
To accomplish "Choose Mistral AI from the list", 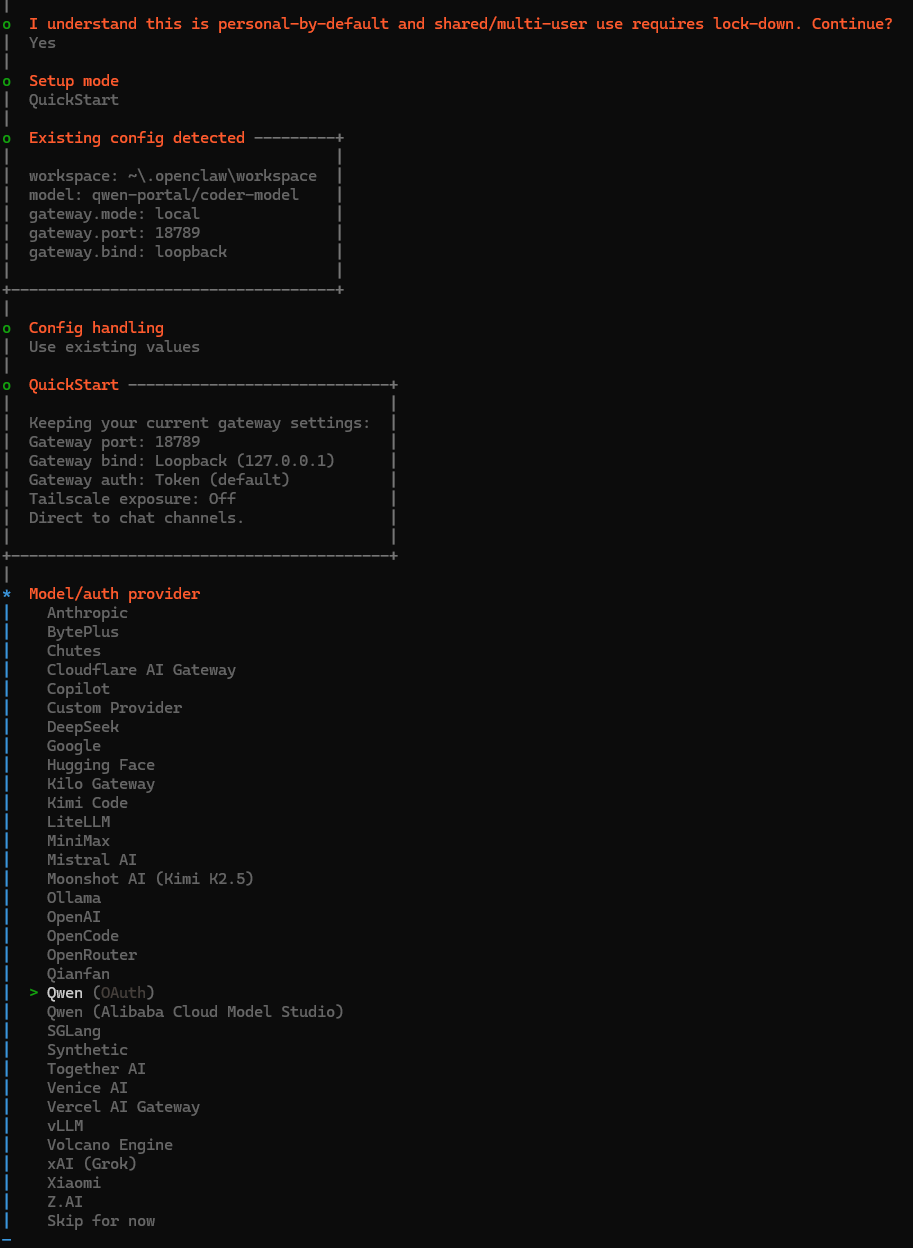I will tap(91, 860).
